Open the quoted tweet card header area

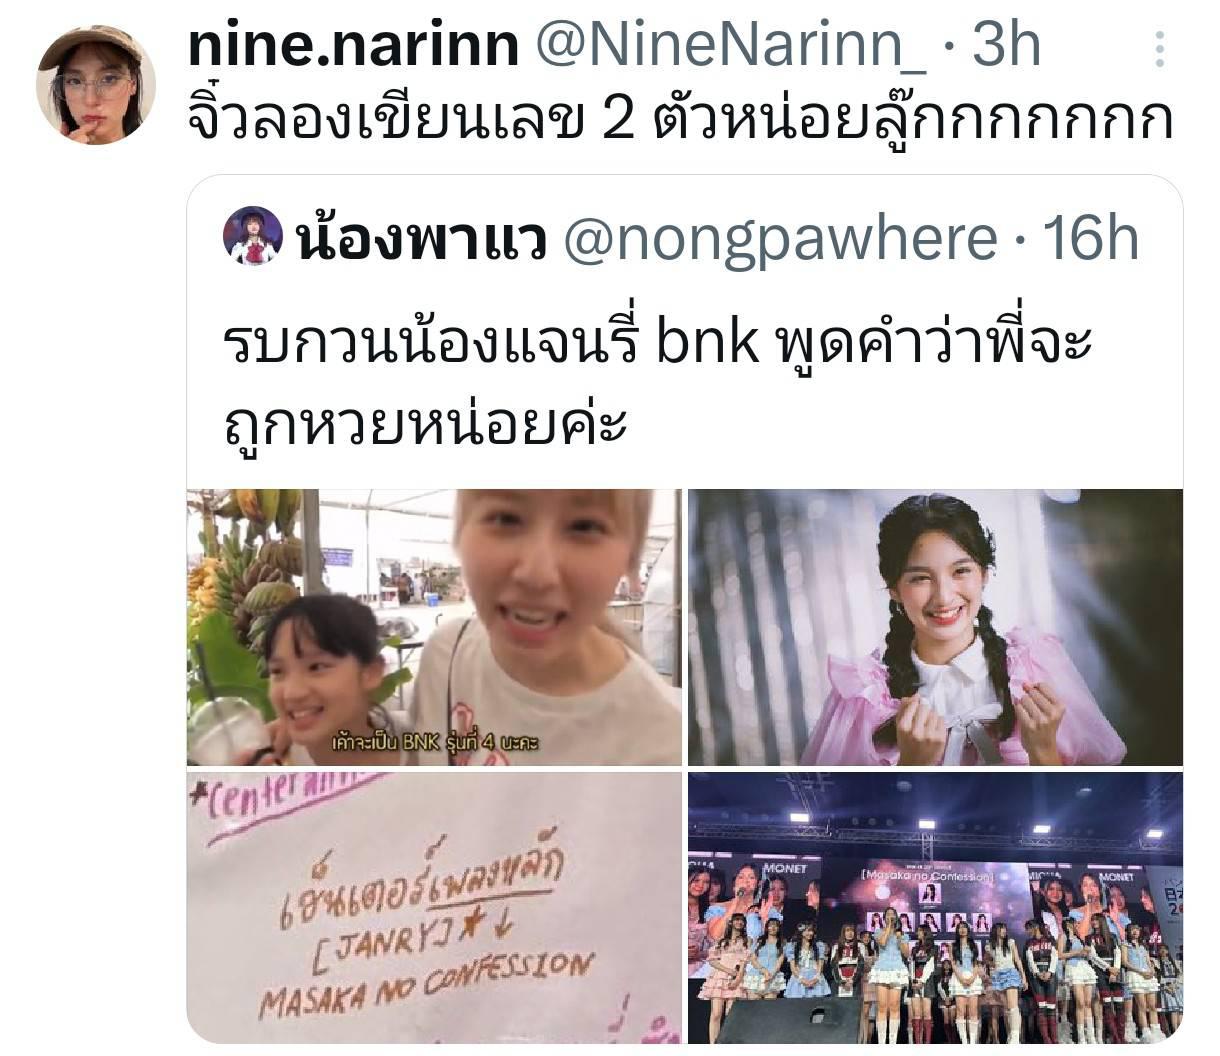point(681,238)
